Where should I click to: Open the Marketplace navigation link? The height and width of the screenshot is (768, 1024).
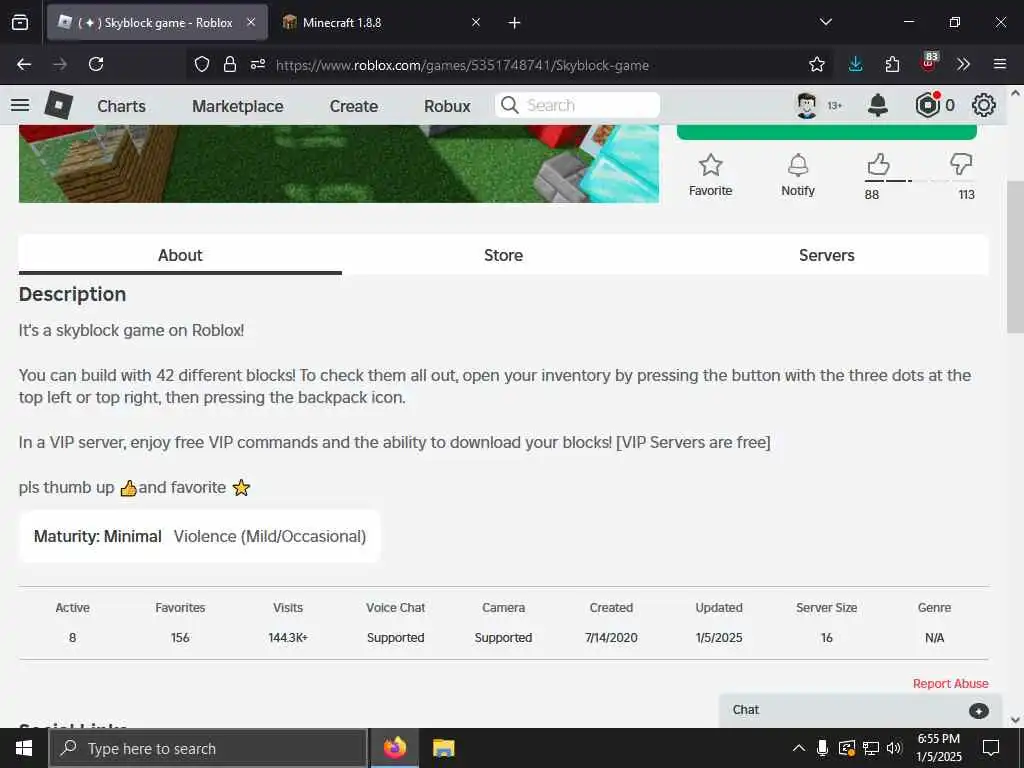(x=238, y=106)
